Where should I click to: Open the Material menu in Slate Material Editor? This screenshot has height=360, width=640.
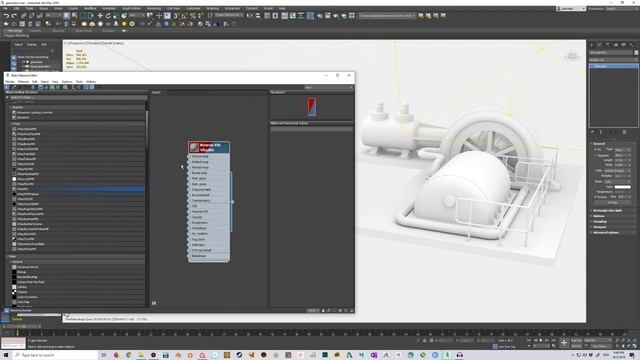coord(23,82)
